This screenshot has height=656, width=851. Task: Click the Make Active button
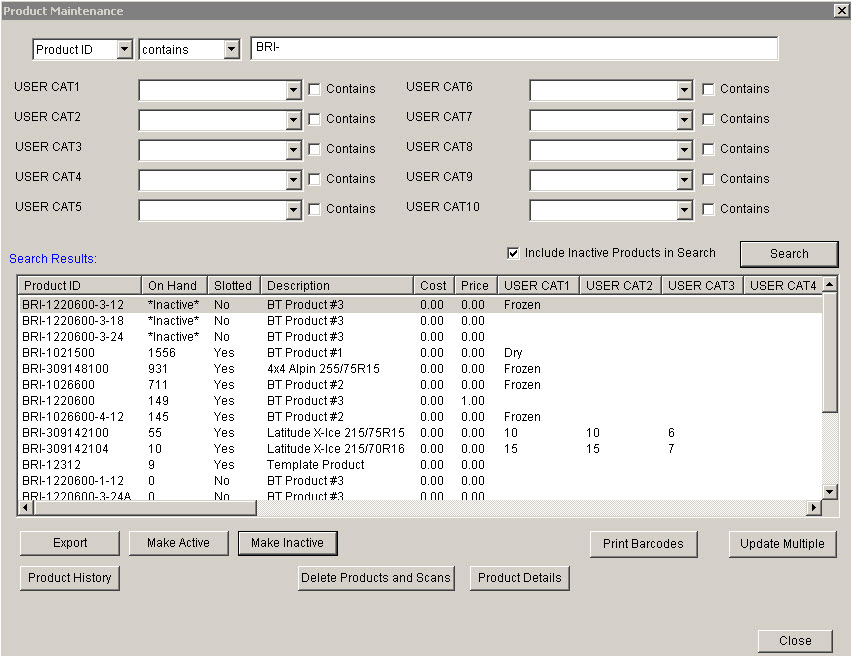coord(179,543)
